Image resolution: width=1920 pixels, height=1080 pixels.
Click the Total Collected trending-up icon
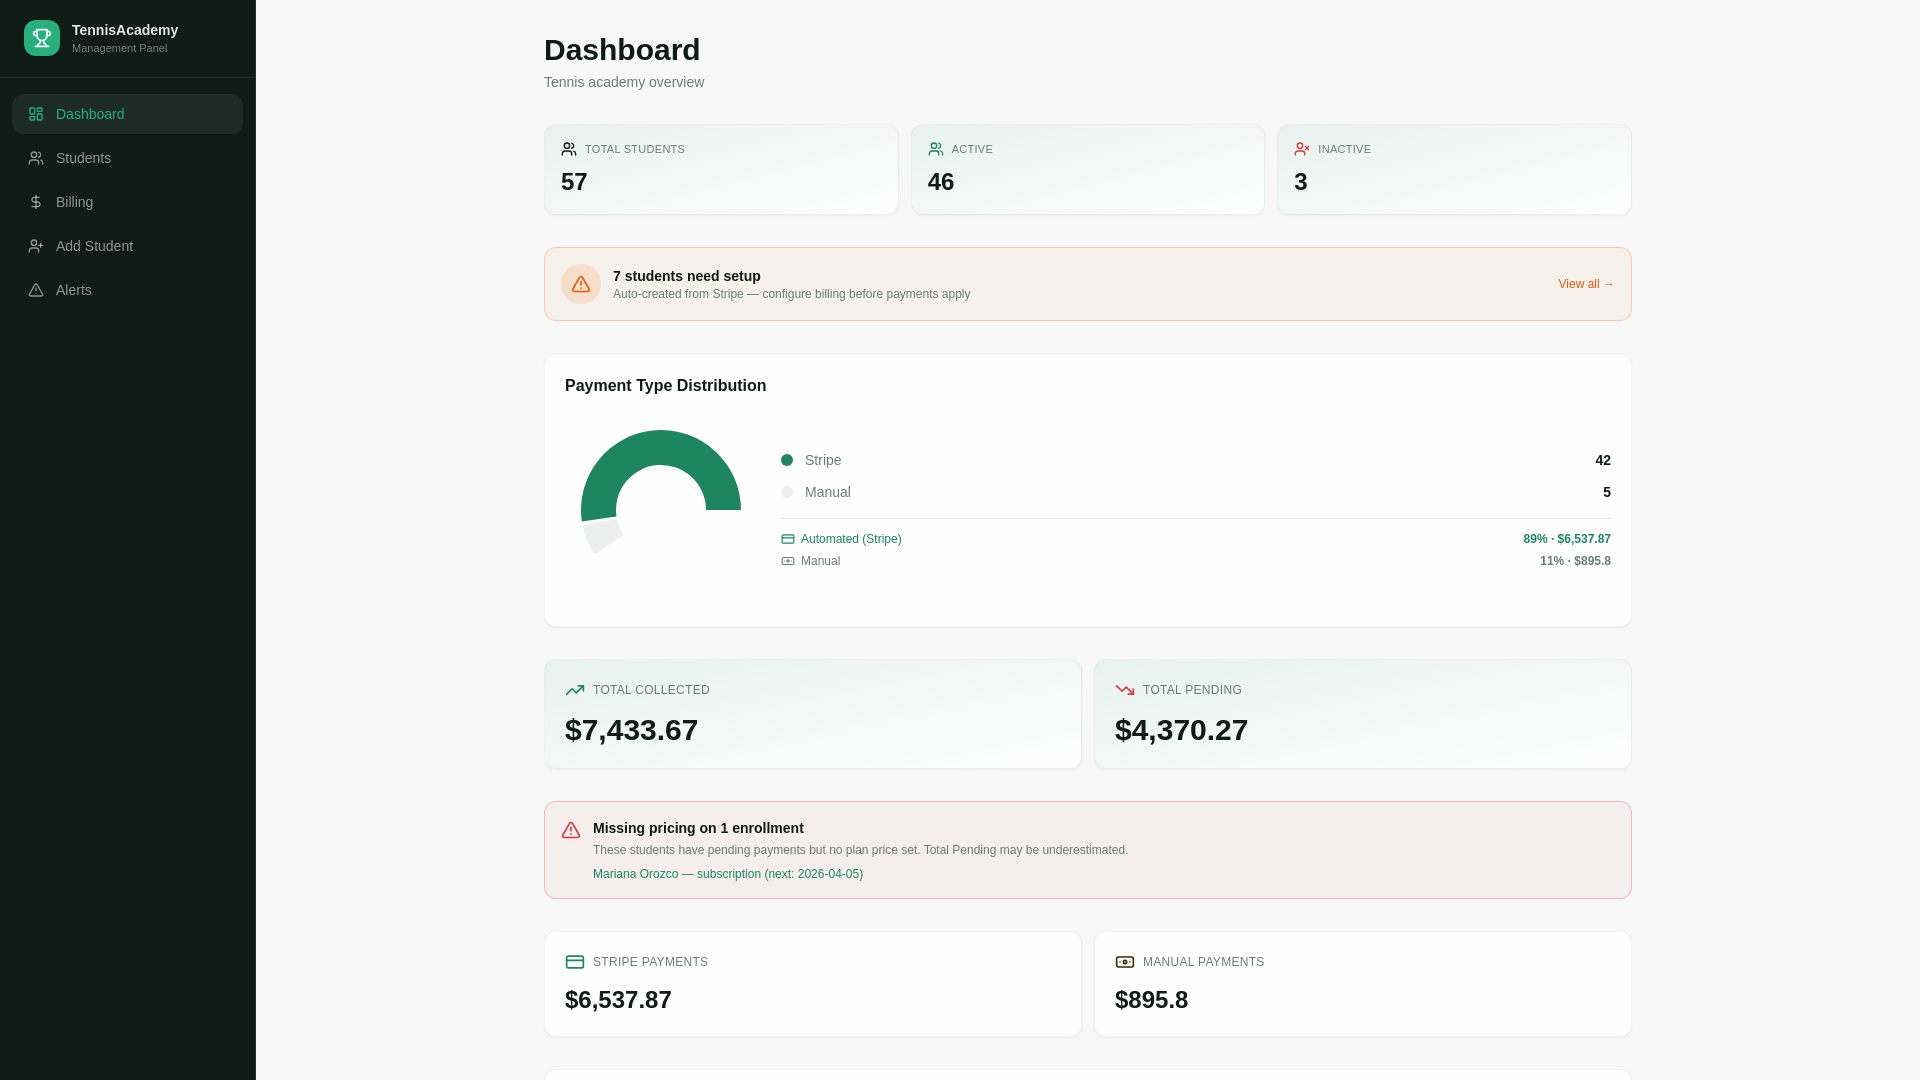(575, 690)
